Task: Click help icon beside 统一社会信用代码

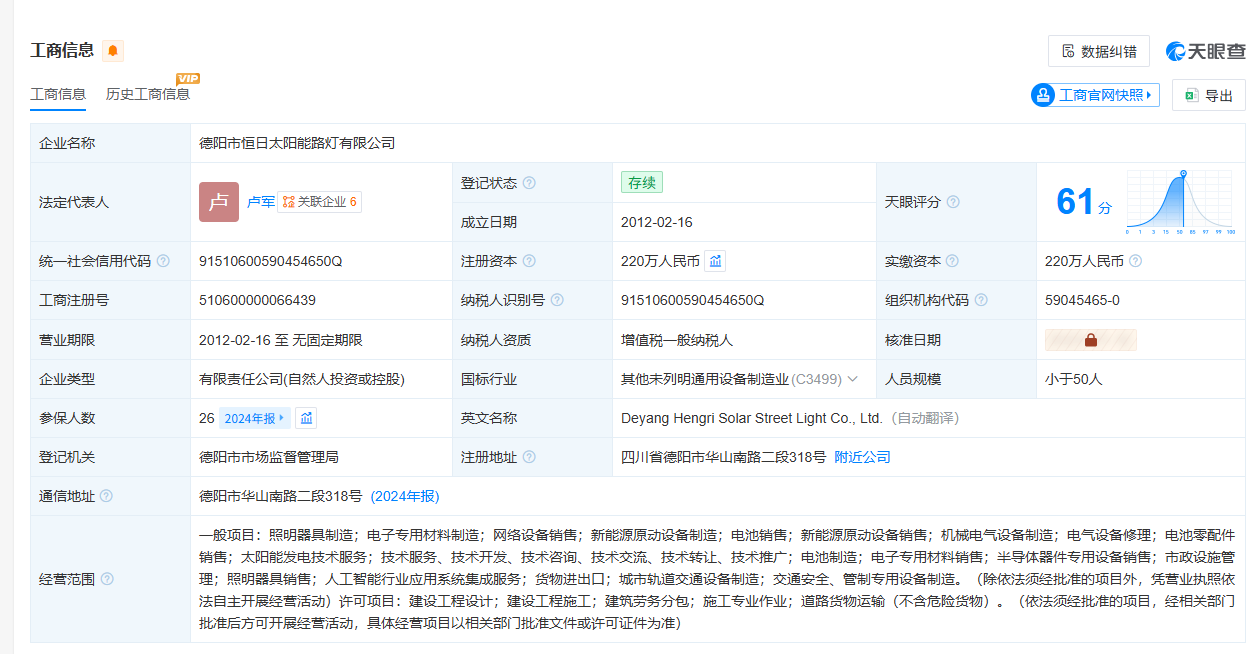Action: click(x=163, y=261)
